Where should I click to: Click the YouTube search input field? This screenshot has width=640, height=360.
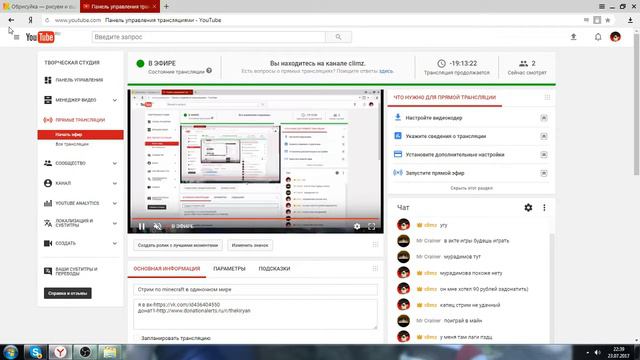209,37
